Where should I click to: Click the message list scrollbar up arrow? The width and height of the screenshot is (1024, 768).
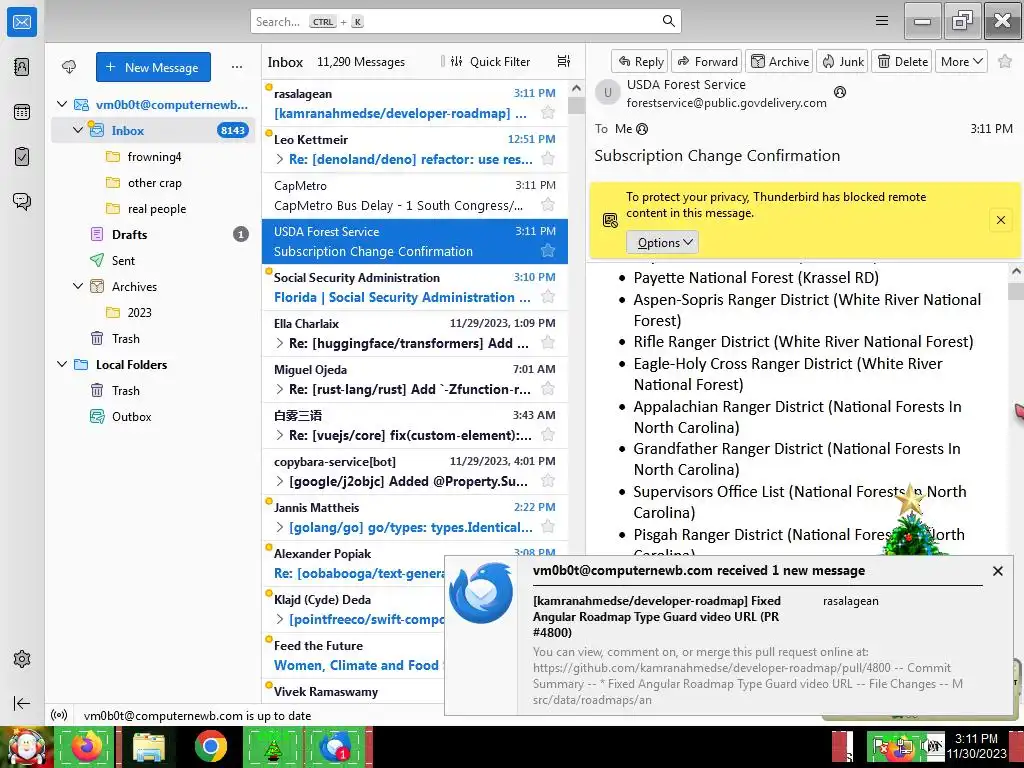click(576, 88)
